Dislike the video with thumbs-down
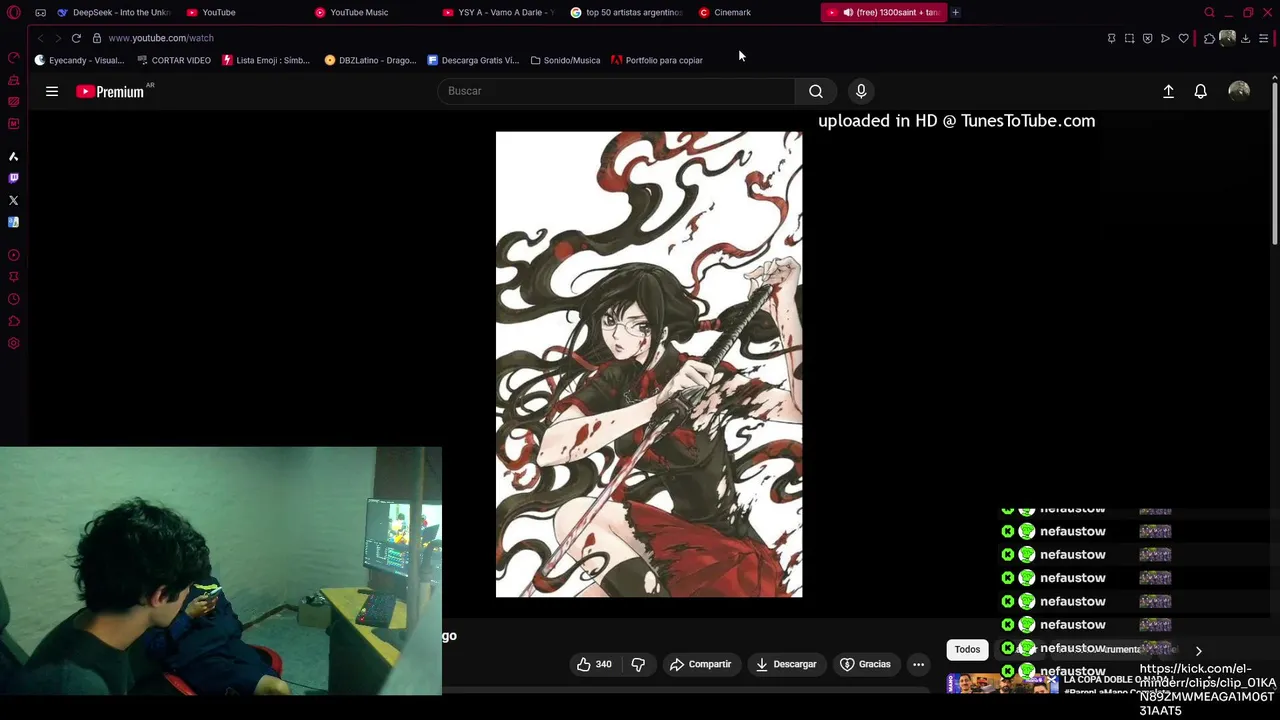Image resolution: width=1280 pixels, height=720 pixels. [638, 664]
